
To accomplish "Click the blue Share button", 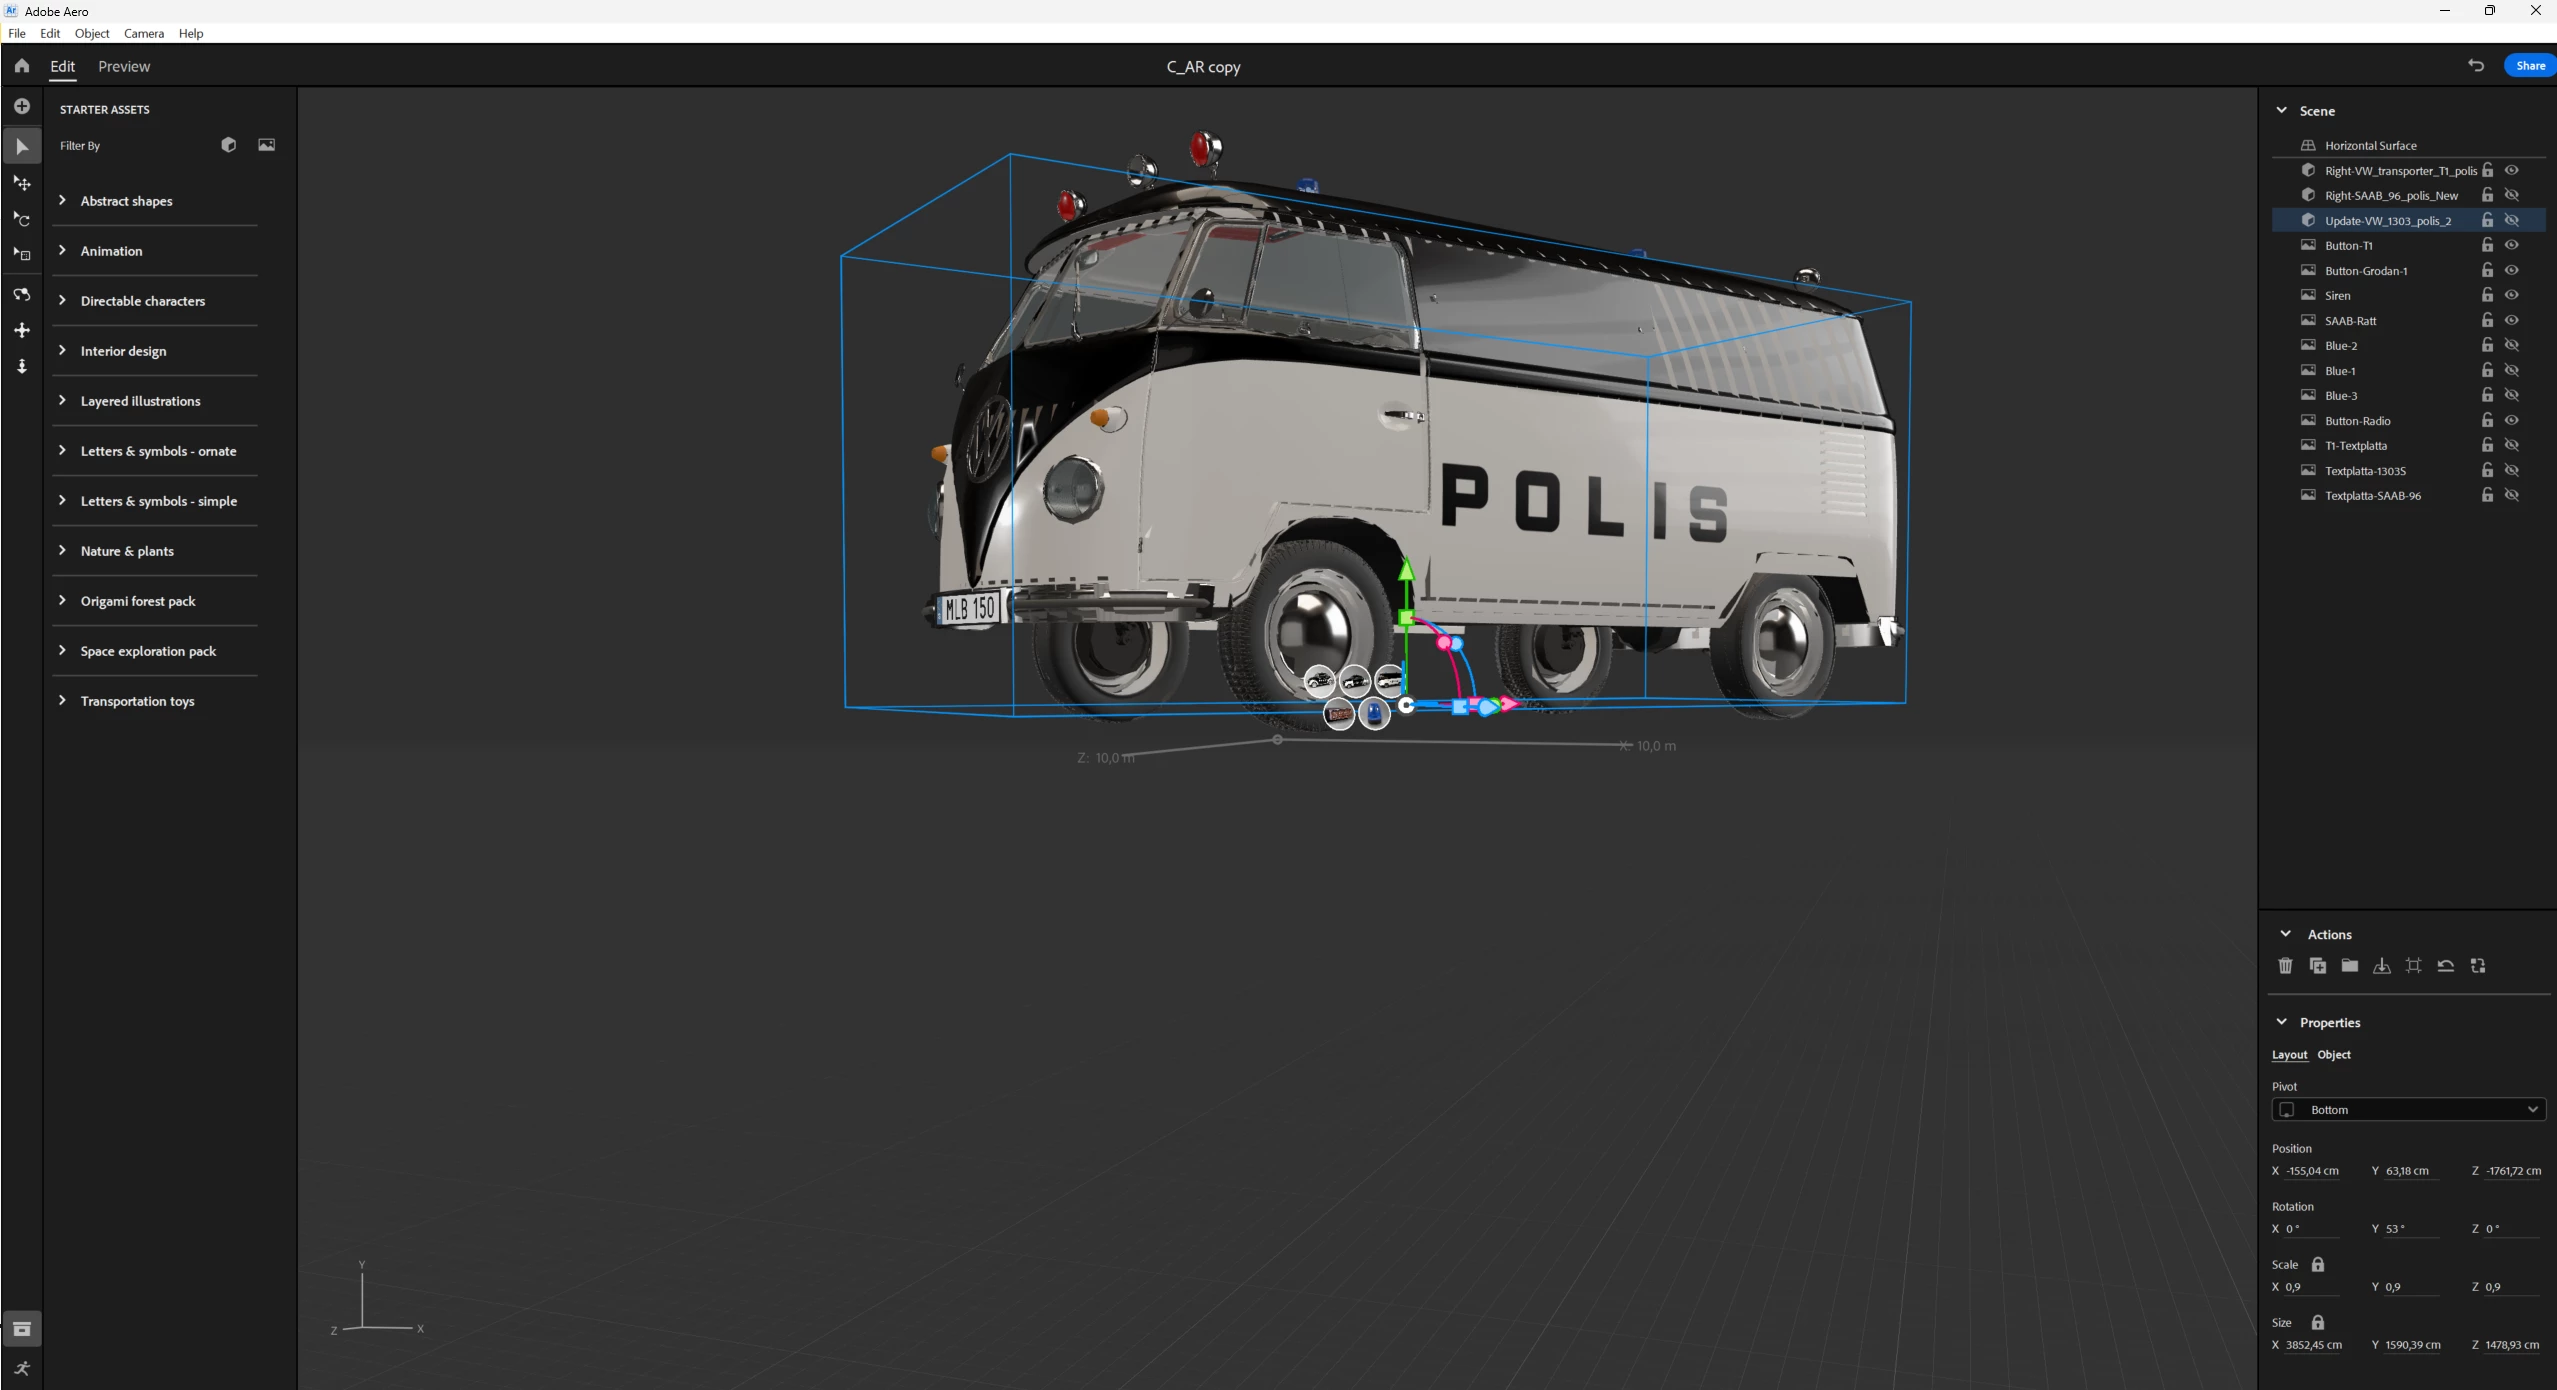I will point(2529,66).
